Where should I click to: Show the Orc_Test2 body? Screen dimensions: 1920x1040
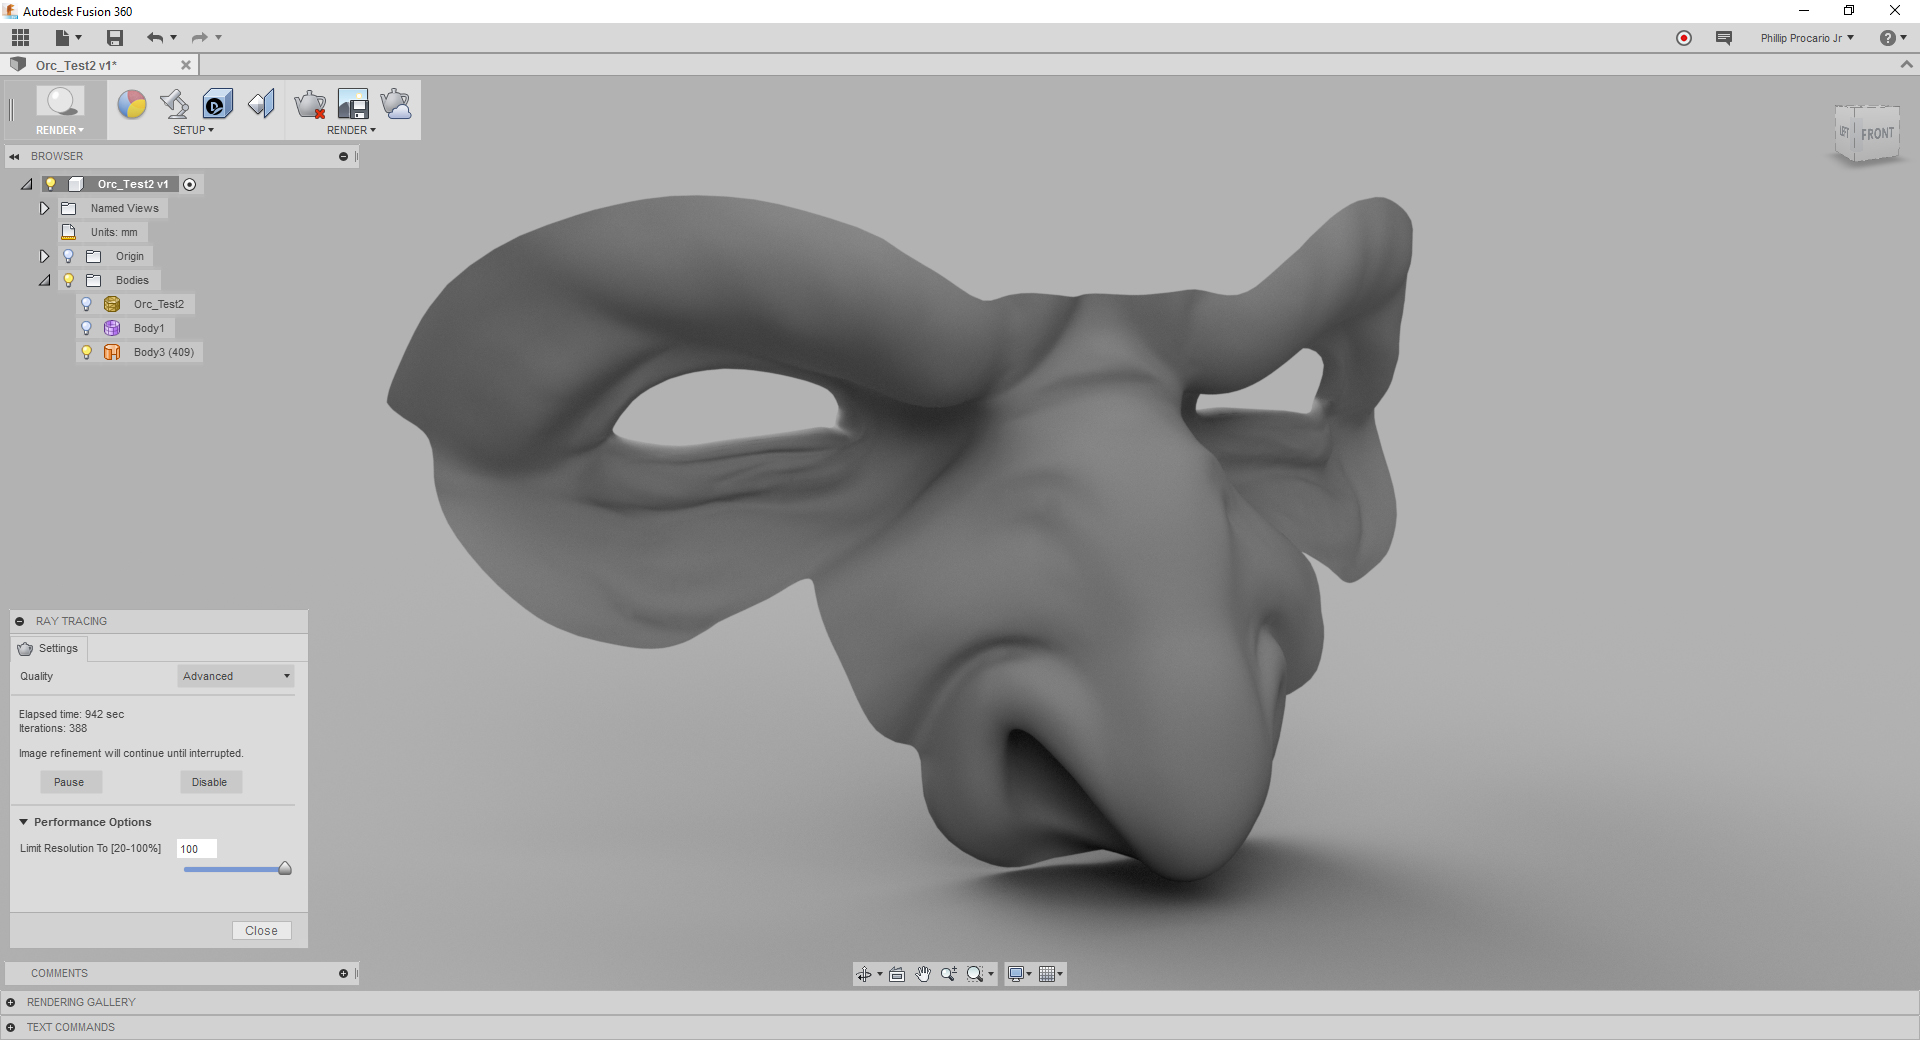(86, 304)
